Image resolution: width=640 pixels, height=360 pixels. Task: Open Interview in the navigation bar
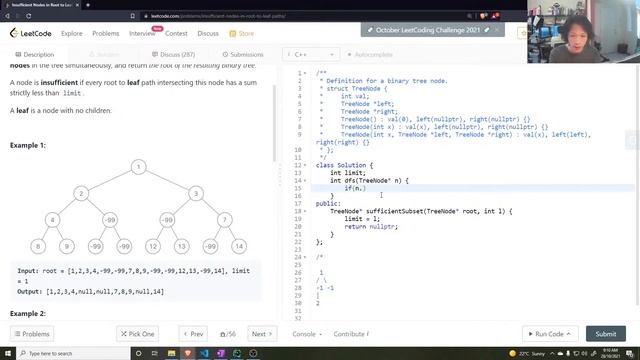pos(142,33)
